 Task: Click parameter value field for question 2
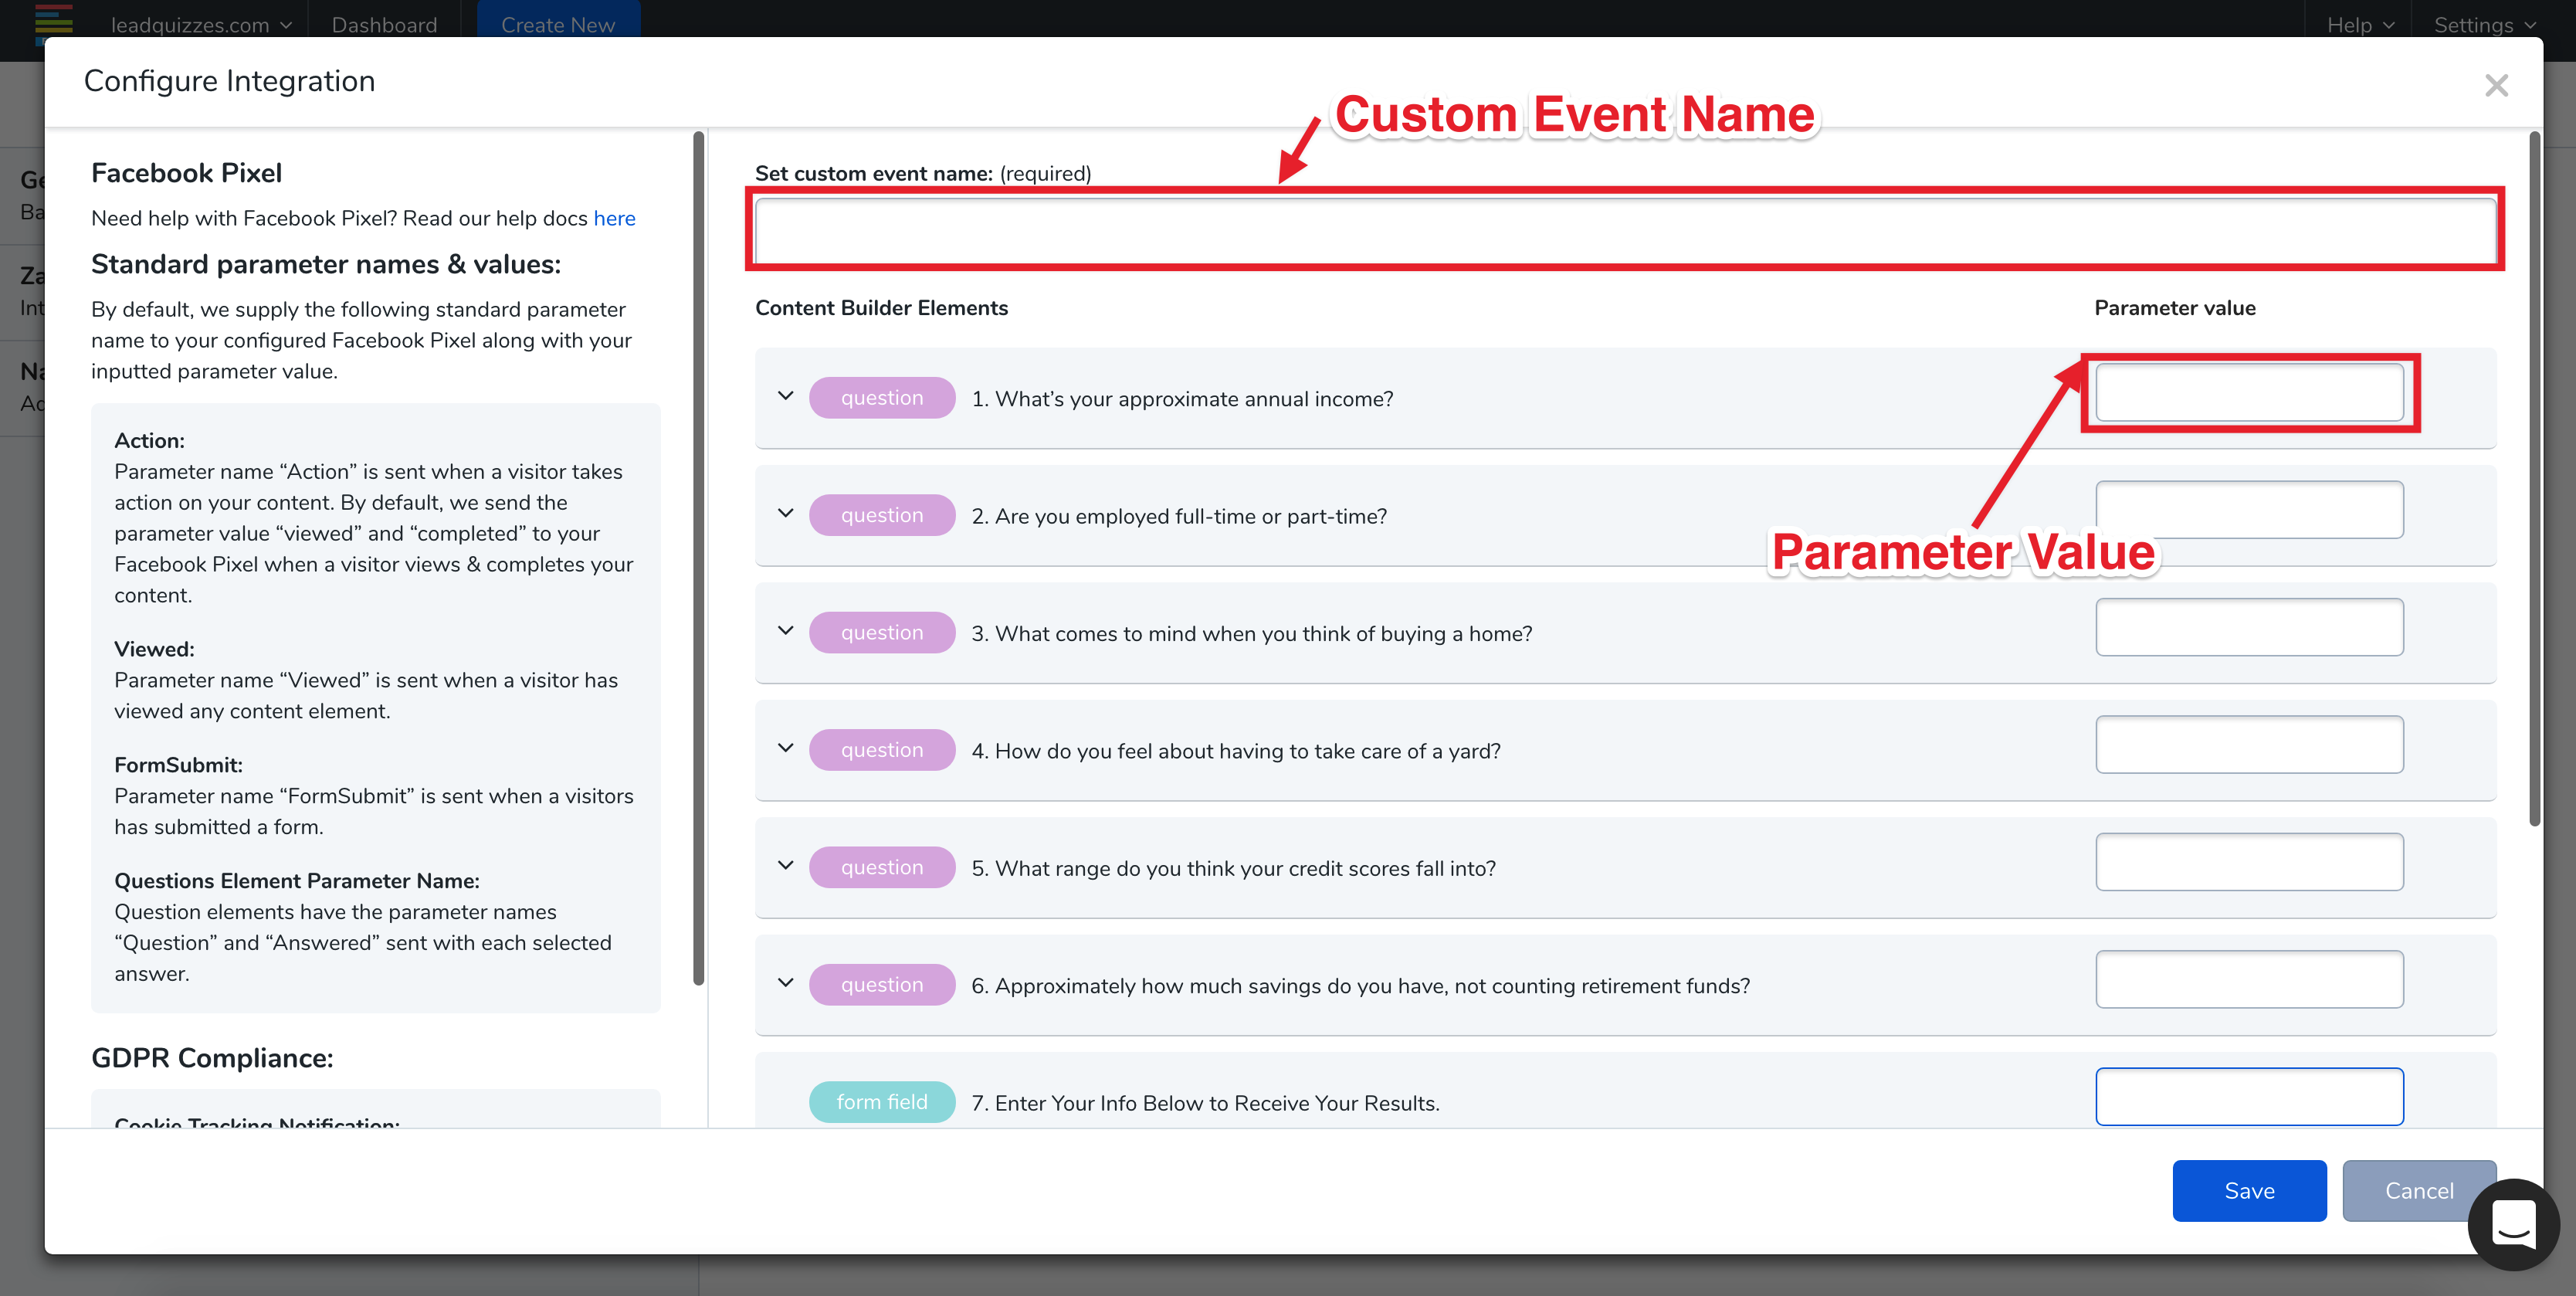(2249, 510)
